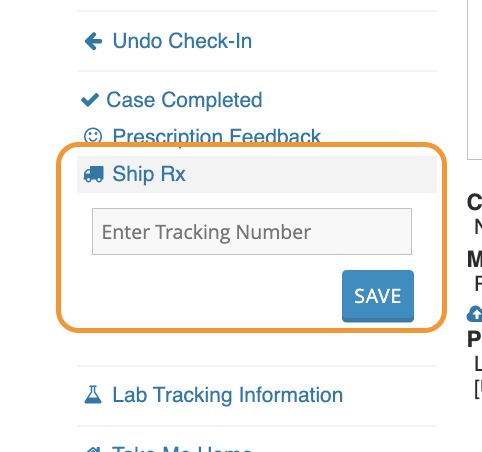Save the tracking number with SAVE button

[x=378, y=296]
